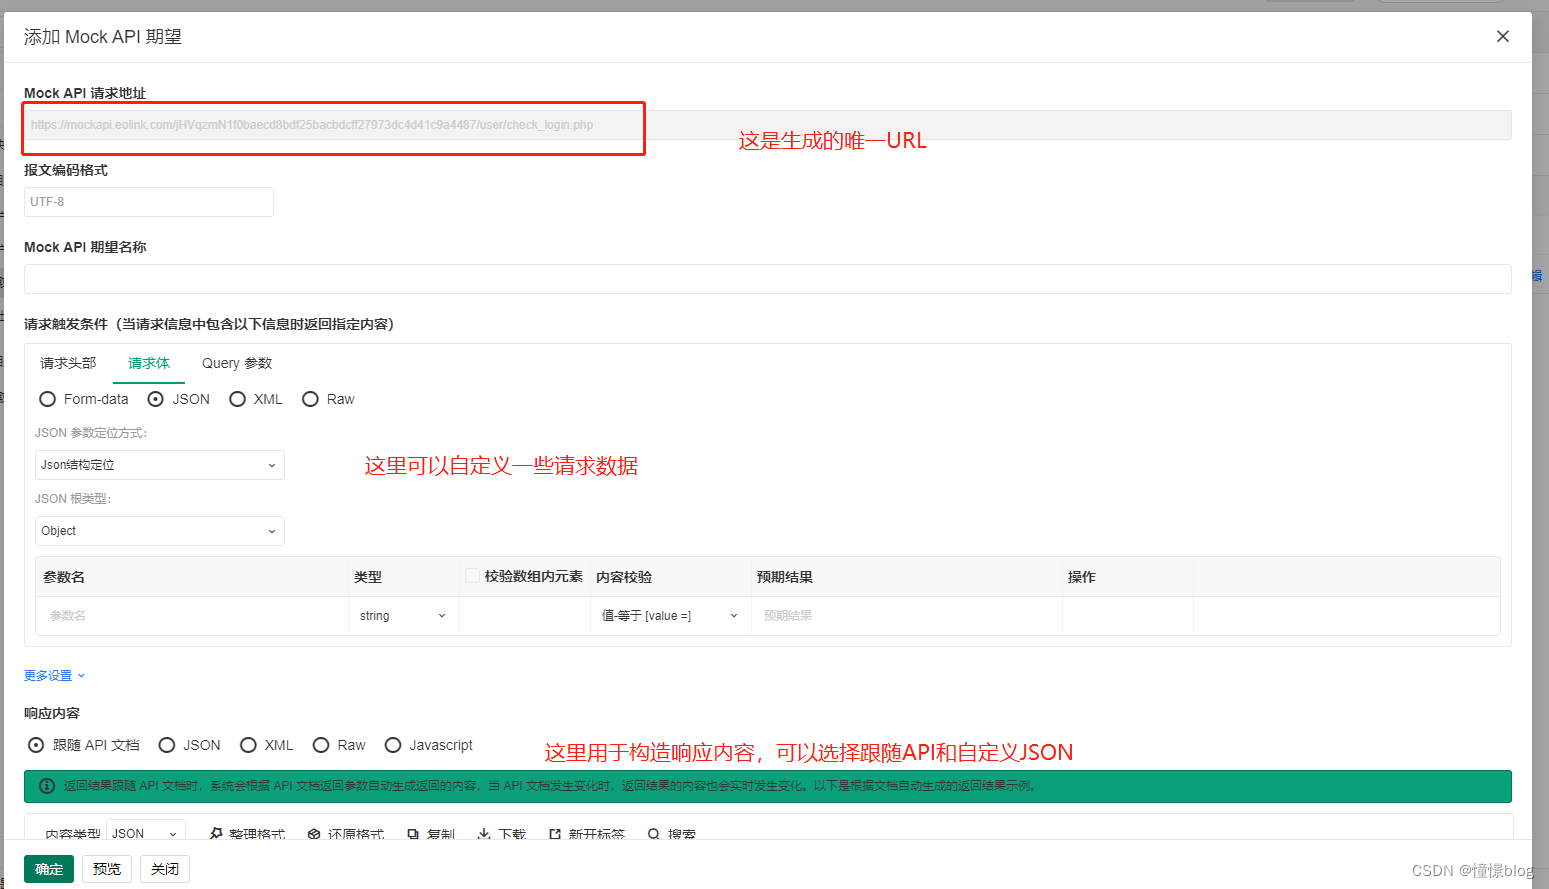Open the Json结构定位 dropdown
The height and width of the screenshot is (889, 1549).
(x=160, y=465)
